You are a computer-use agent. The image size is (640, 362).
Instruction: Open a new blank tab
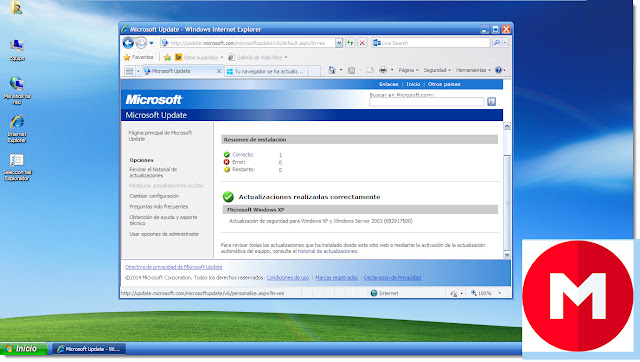click(314, 71)
